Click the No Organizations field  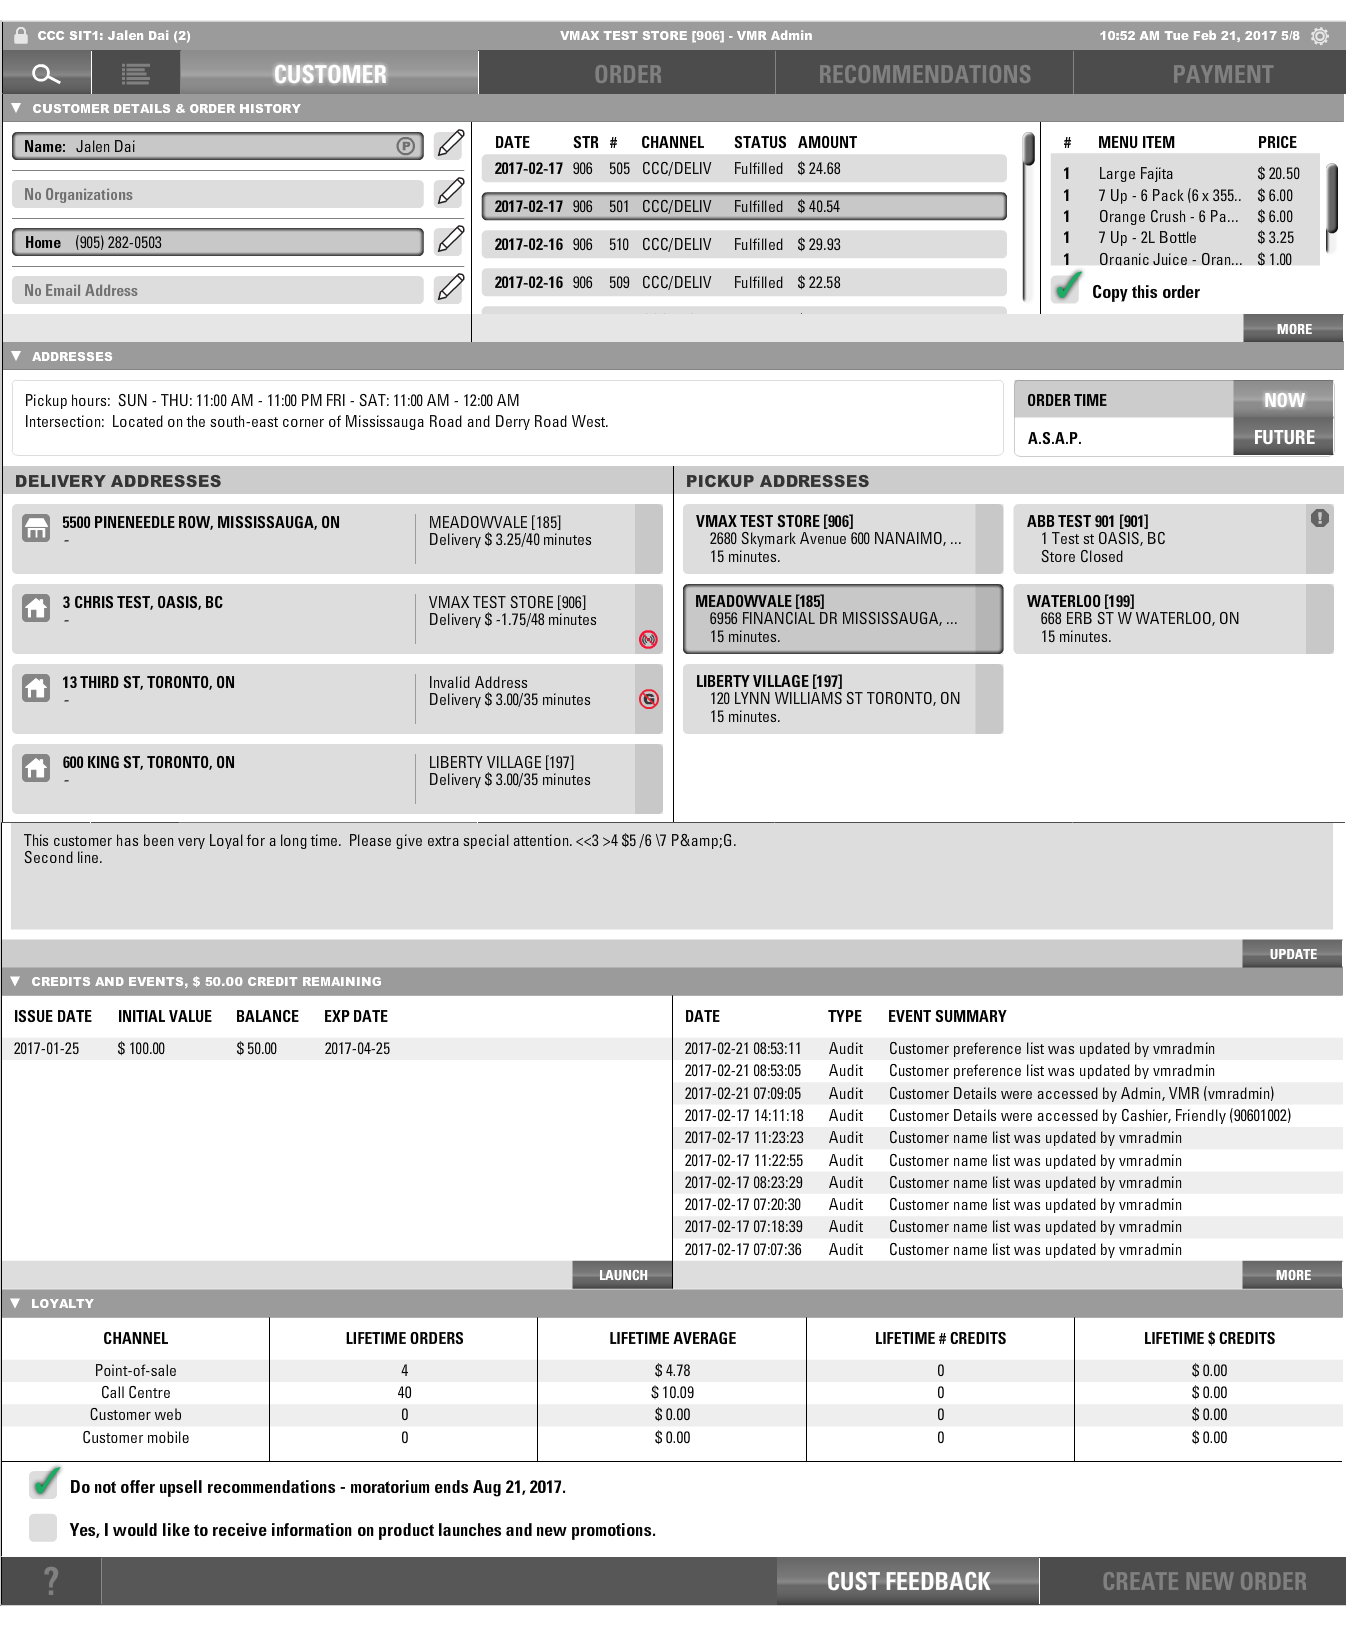pyautogui.click(x=218, y=194)
